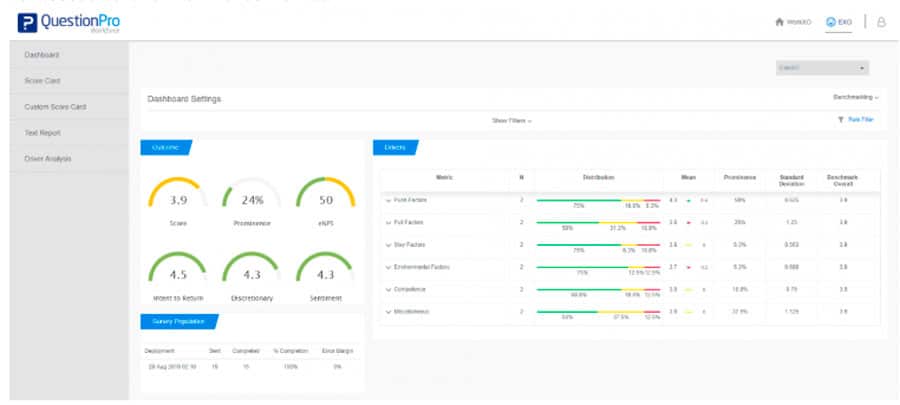The width and height of the screenshot is (900, 405).
Task: Click the green trend arrow in Push Factors row
Action: coord(689,200)
